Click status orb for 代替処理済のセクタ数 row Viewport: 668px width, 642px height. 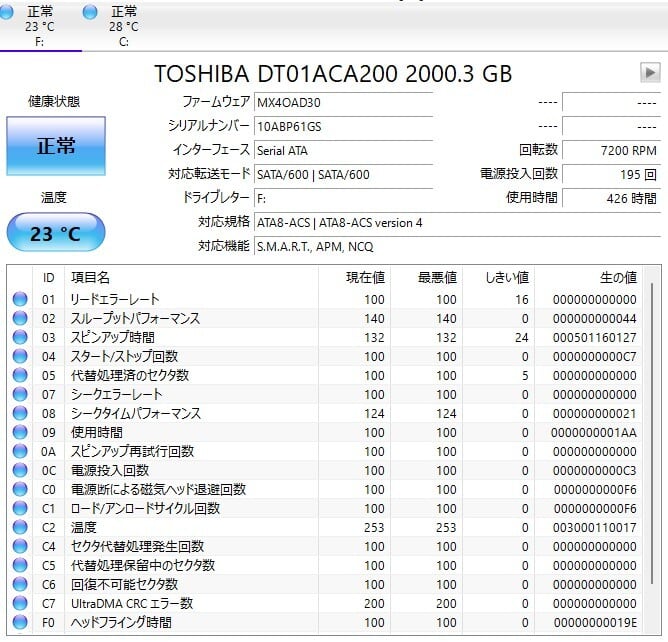click(x=20, y=375)
